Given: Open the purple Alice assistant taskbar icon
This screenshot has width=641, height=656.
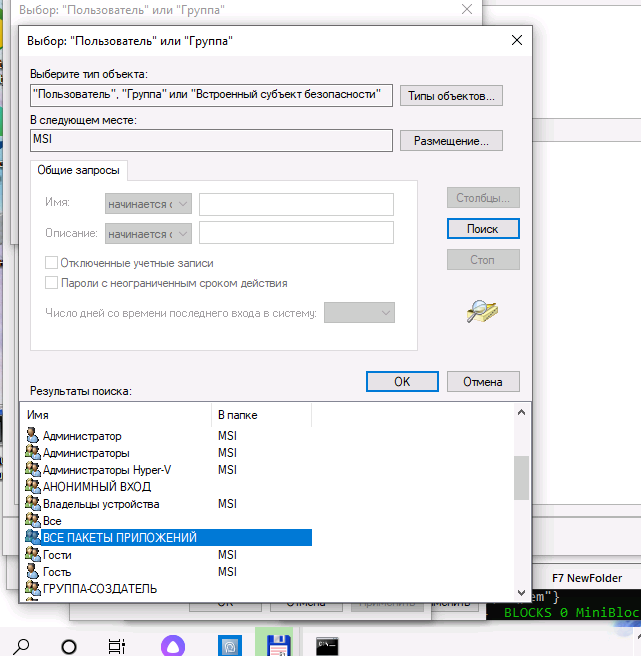Looking at the screenshot, I should pos(173,646).
